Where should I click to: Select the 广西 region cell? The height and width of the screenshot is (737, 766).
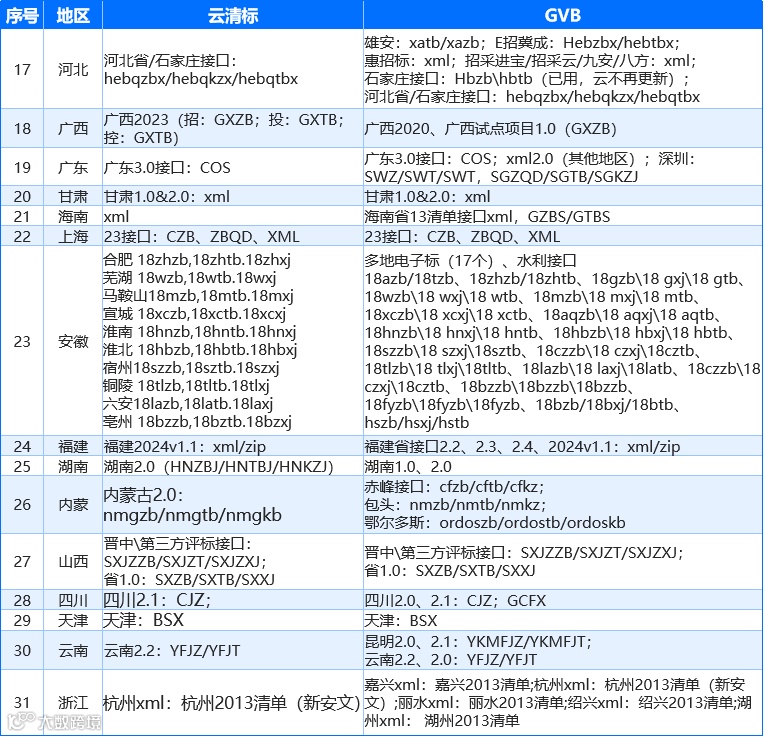[73, 128]
